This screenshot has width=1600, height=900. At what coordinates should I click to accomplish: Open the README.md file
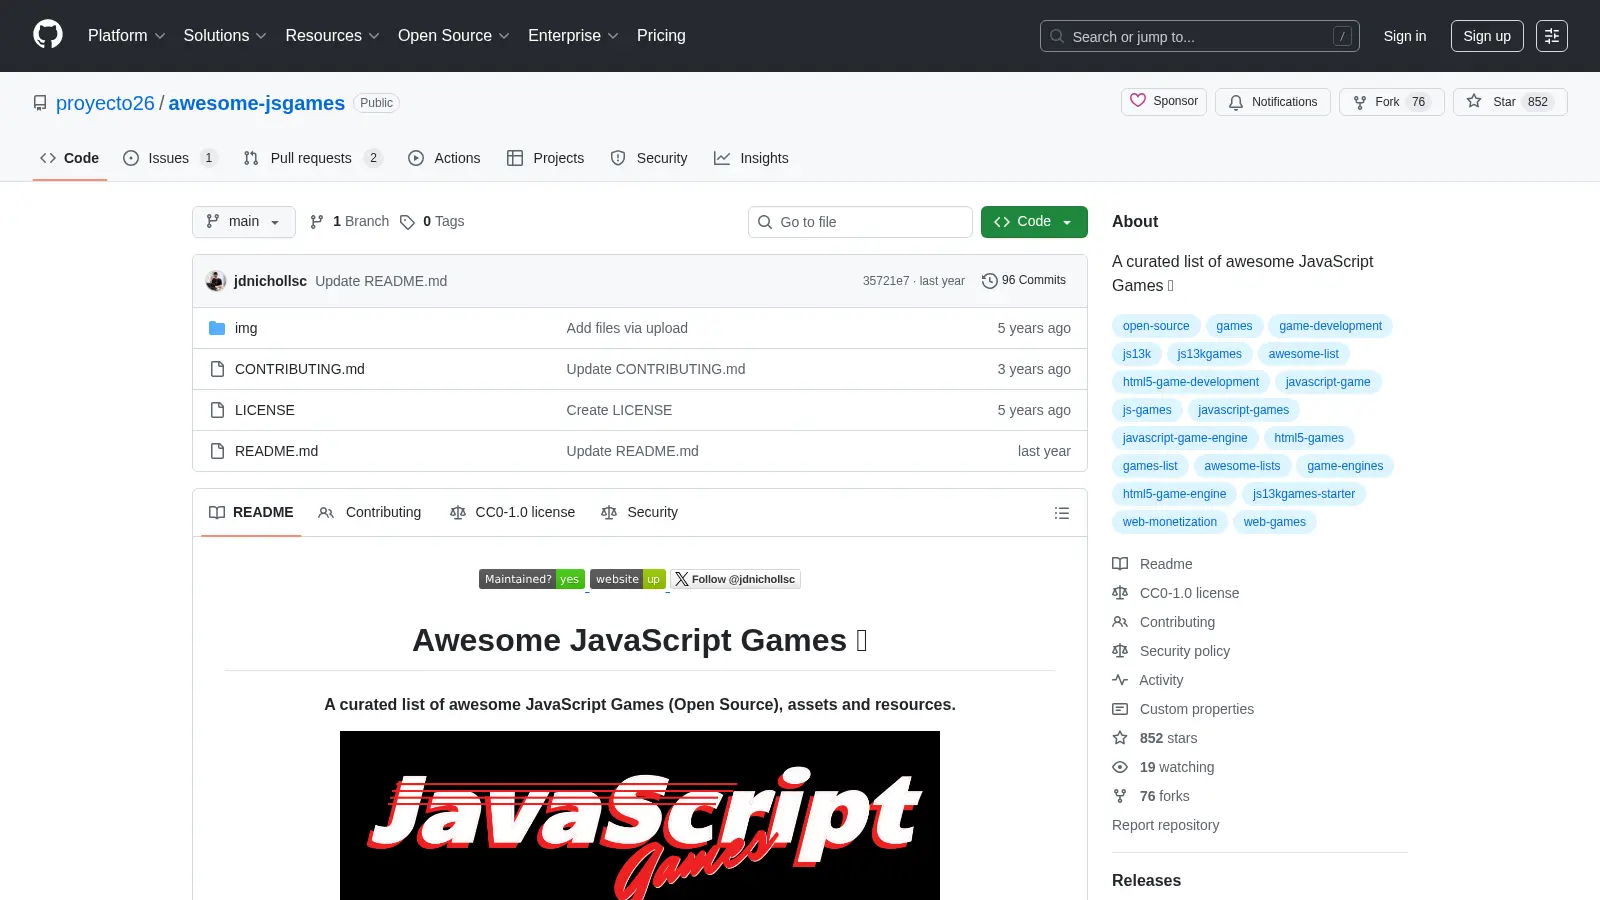coord(276,451)
